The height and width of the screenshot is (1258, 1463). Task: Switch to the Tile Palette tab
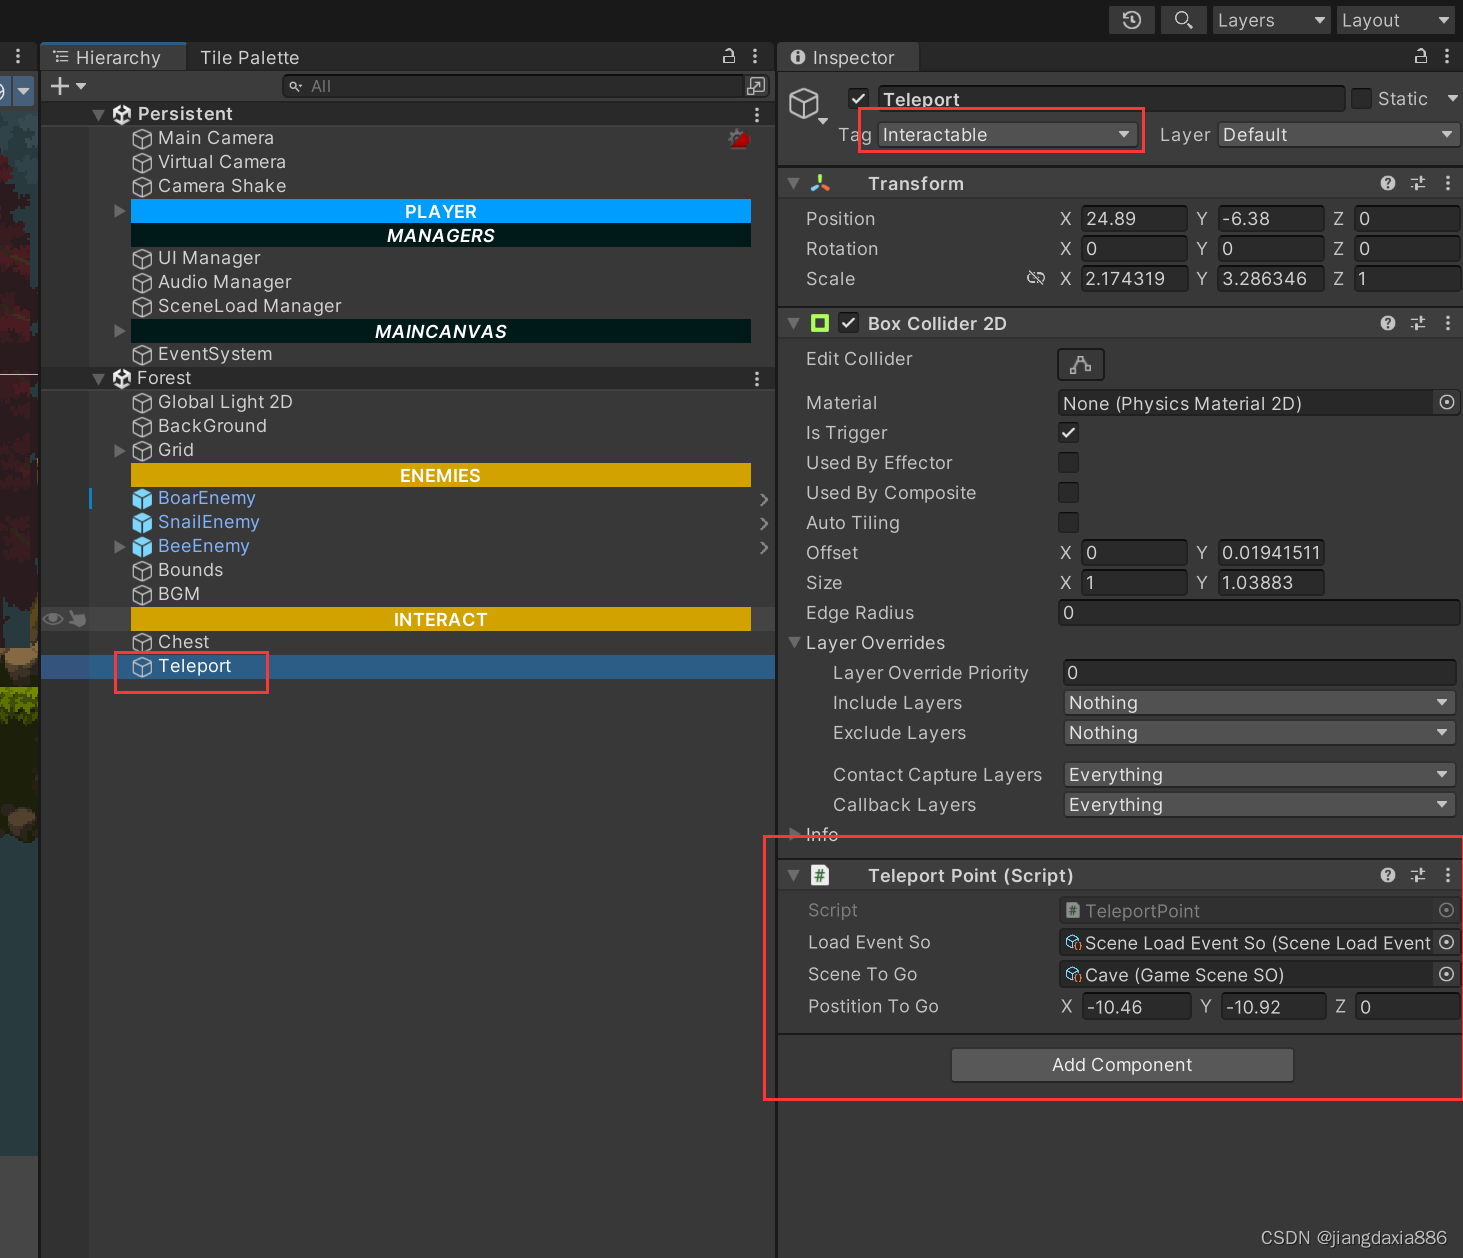(x=249, y=57)
